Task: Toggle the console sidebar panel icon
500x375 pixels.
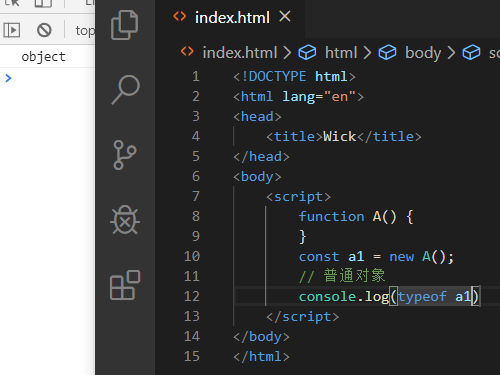Action: coord(12,30)
